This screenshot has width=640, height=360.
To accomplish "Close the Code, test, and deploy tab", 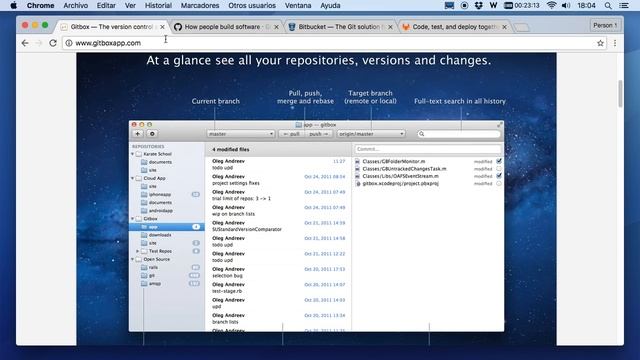I will click(x=504, y=27).
